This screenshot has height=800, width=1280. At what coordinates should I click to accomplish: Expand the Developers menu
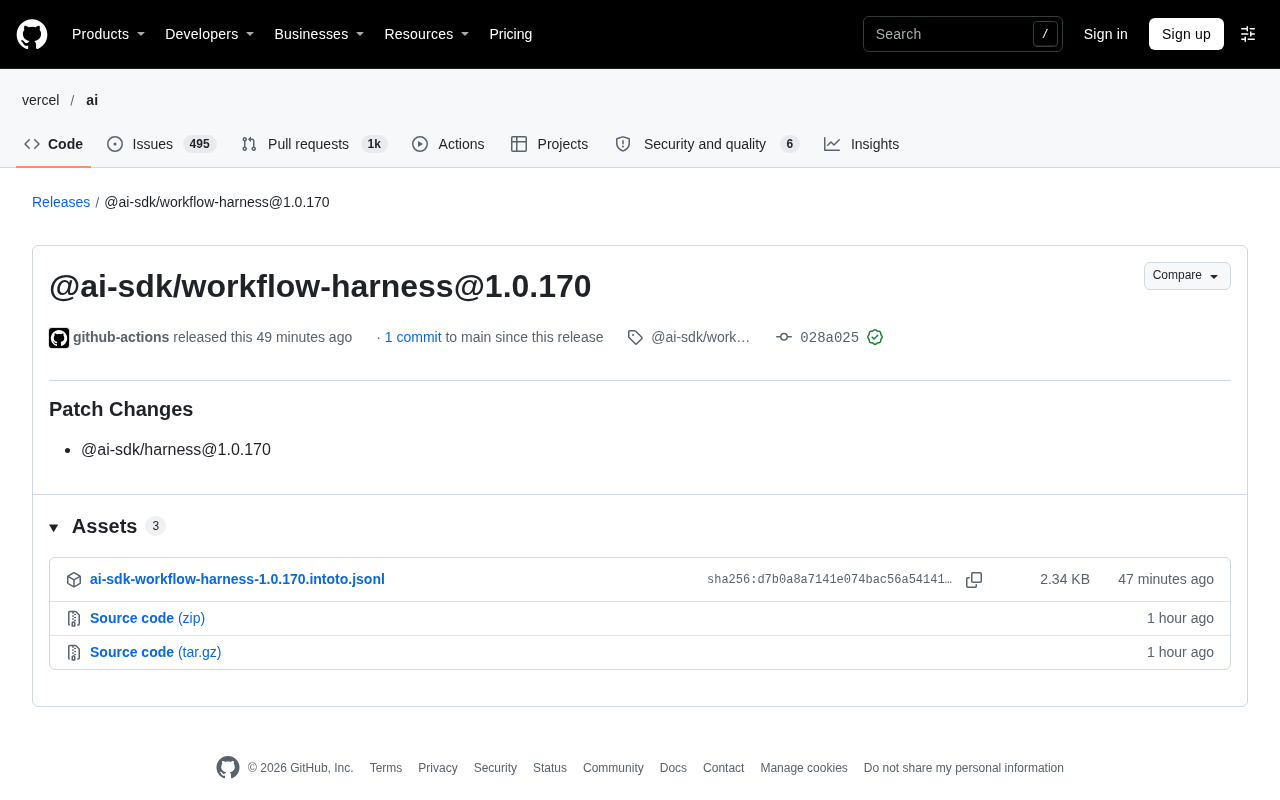[x=210, y=34]
